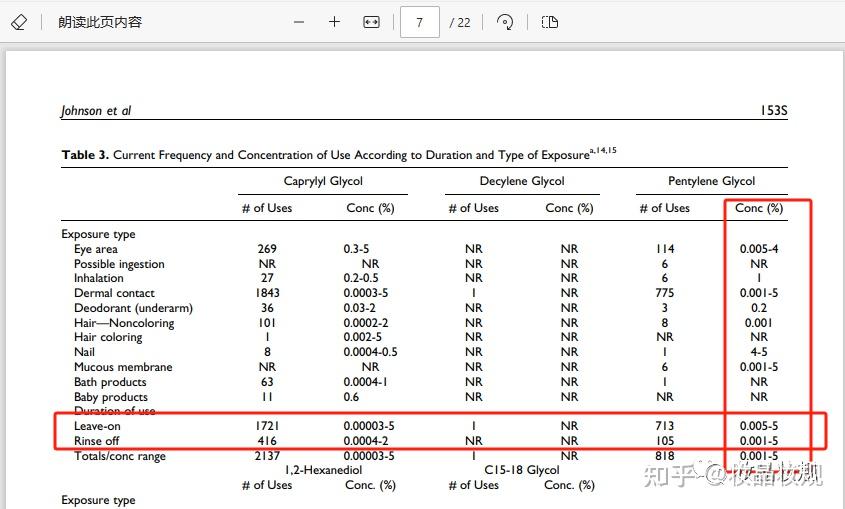Click the Pentylene Leave-on uses 713
This screenshot has width=845, height=509.
(x=664, y=426)
